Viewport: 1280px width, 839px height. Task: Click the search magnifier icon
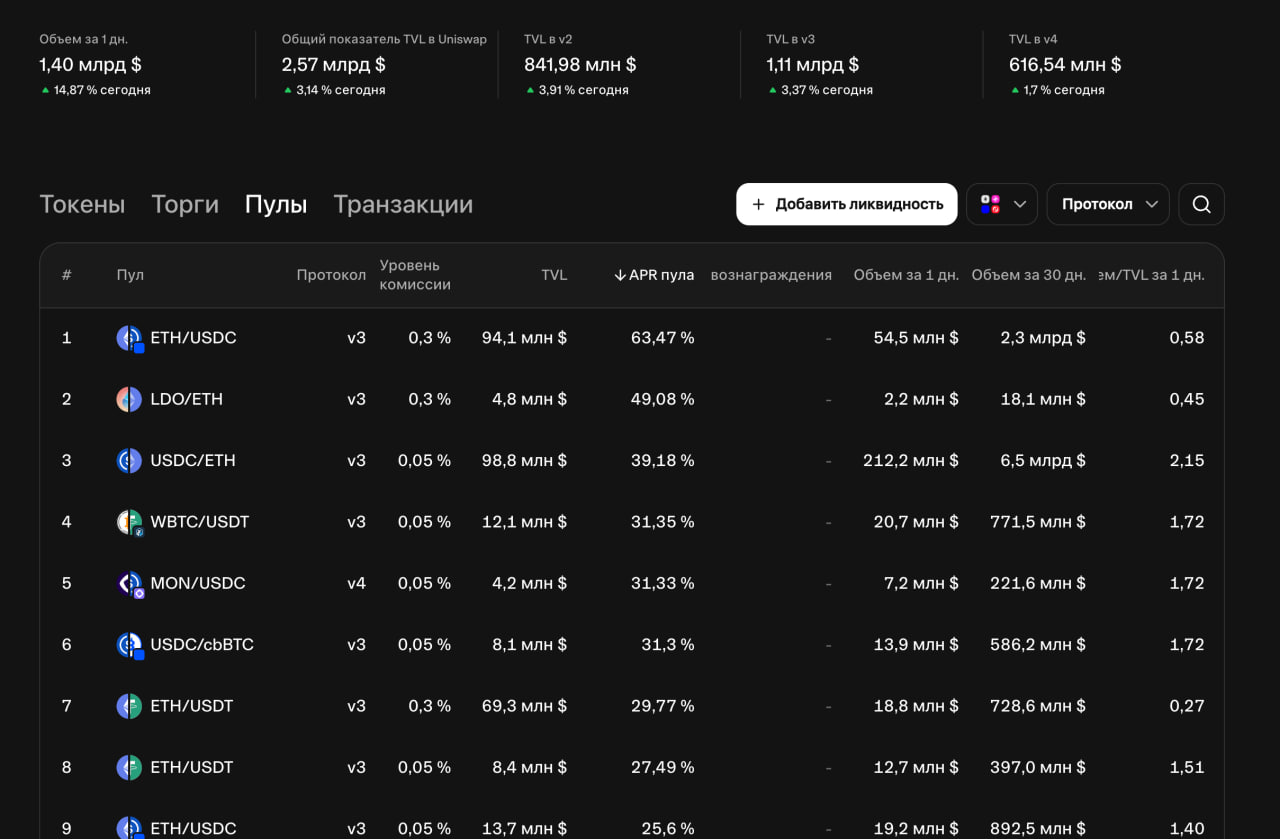point(1201,204)
